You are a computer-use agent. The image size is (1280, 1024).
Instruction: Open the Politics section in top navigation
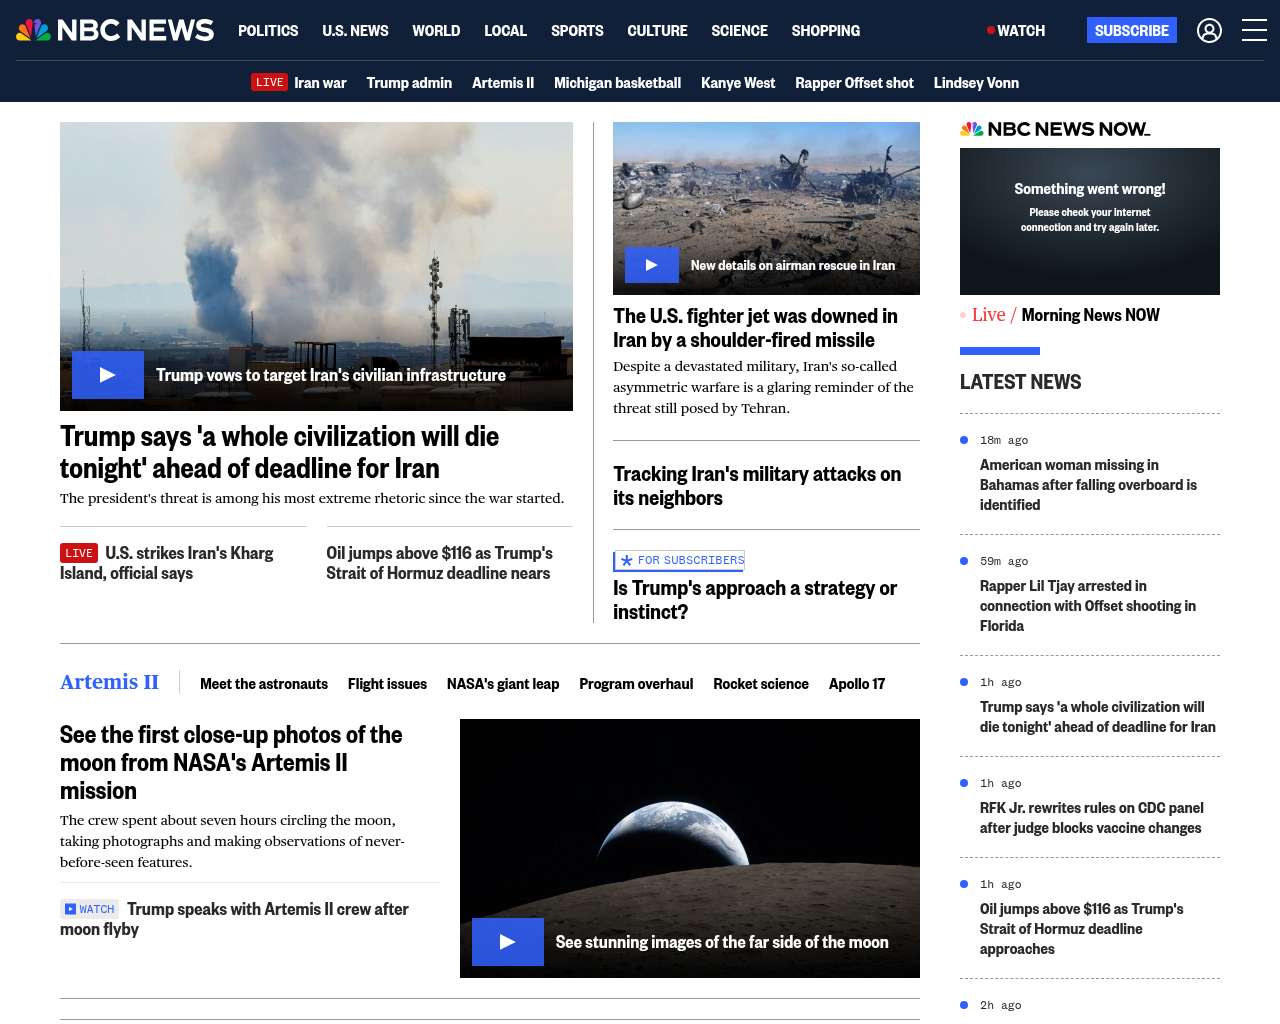(x=268, y=31)
